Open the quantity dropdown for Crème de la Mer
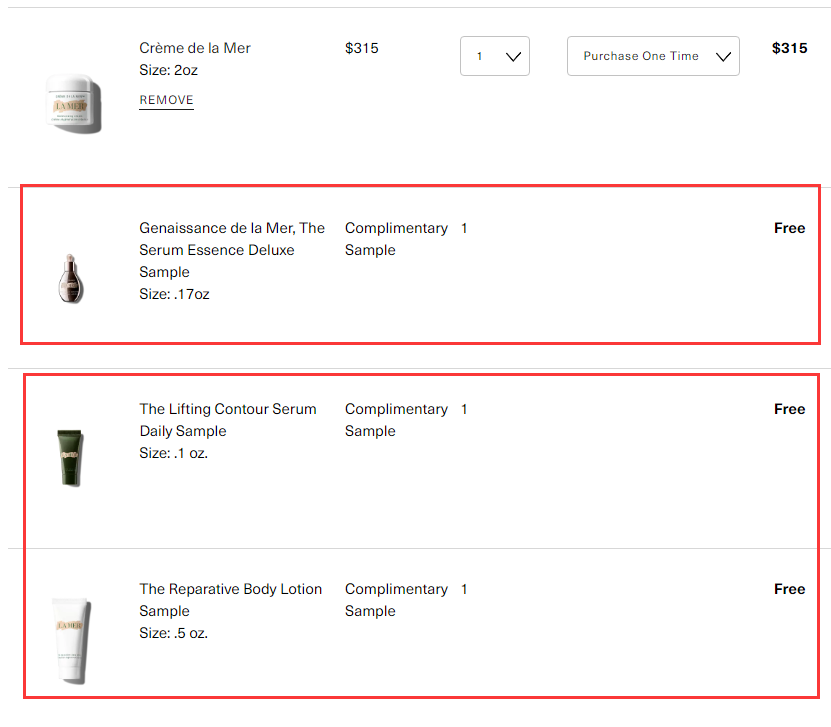The image size is (831, 727). (495, 57)
